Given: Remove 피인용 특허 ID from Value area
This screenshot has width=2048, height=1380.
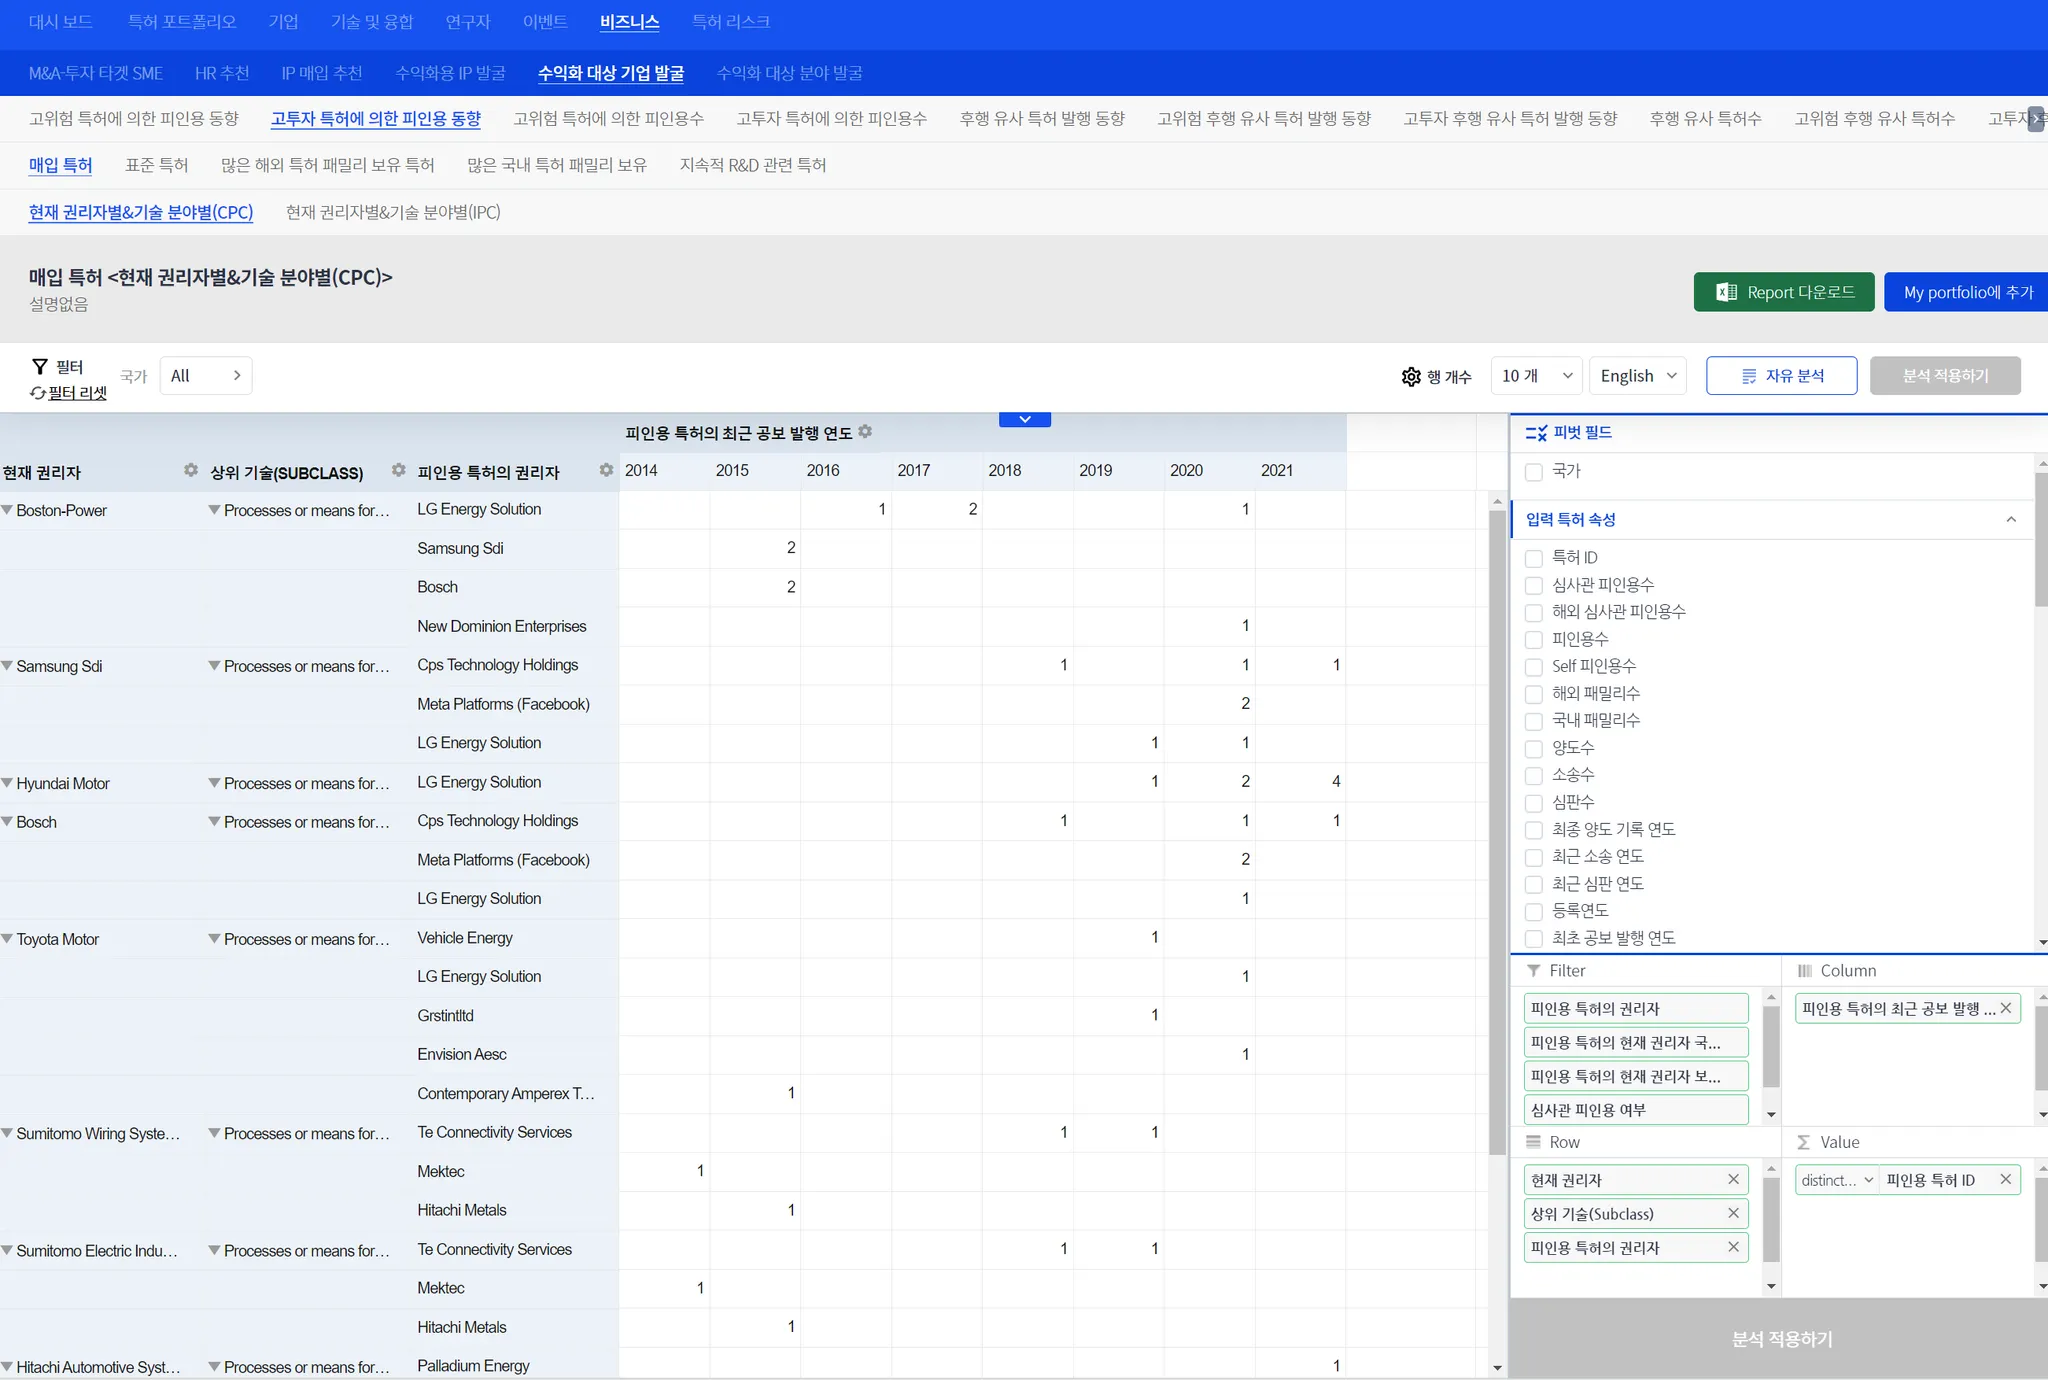Looking at the screenshot, I should (x=2005, y=1180).
